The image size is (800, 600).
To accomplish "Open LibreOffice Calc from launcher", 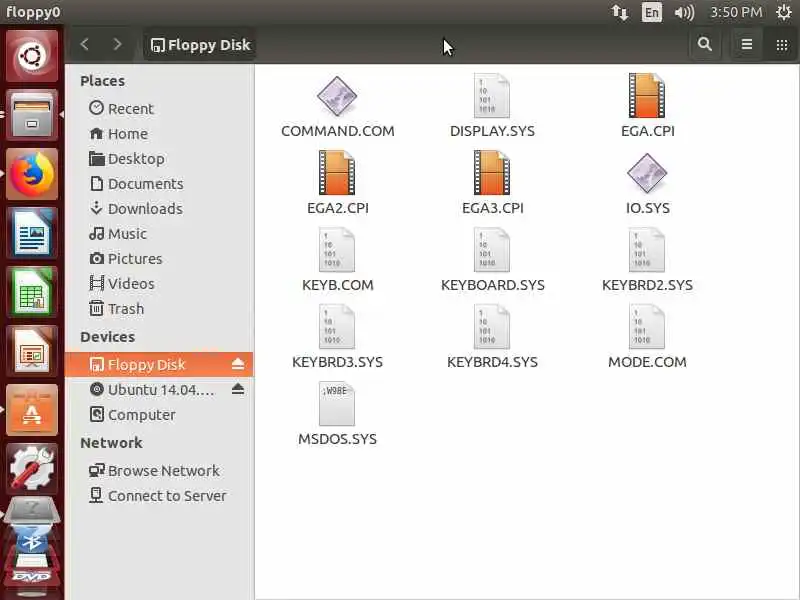I will point(32,292).
